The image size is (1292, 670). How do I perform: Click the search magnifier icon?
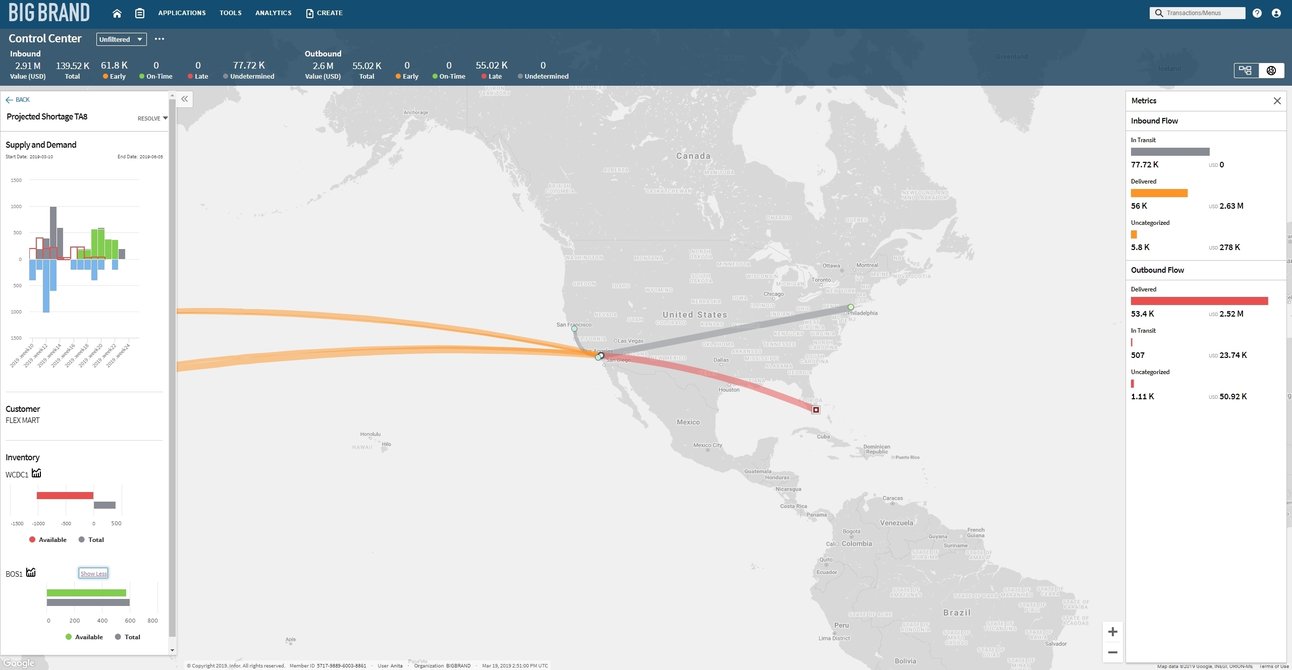pyautogui.click(x=1158, y=13)
